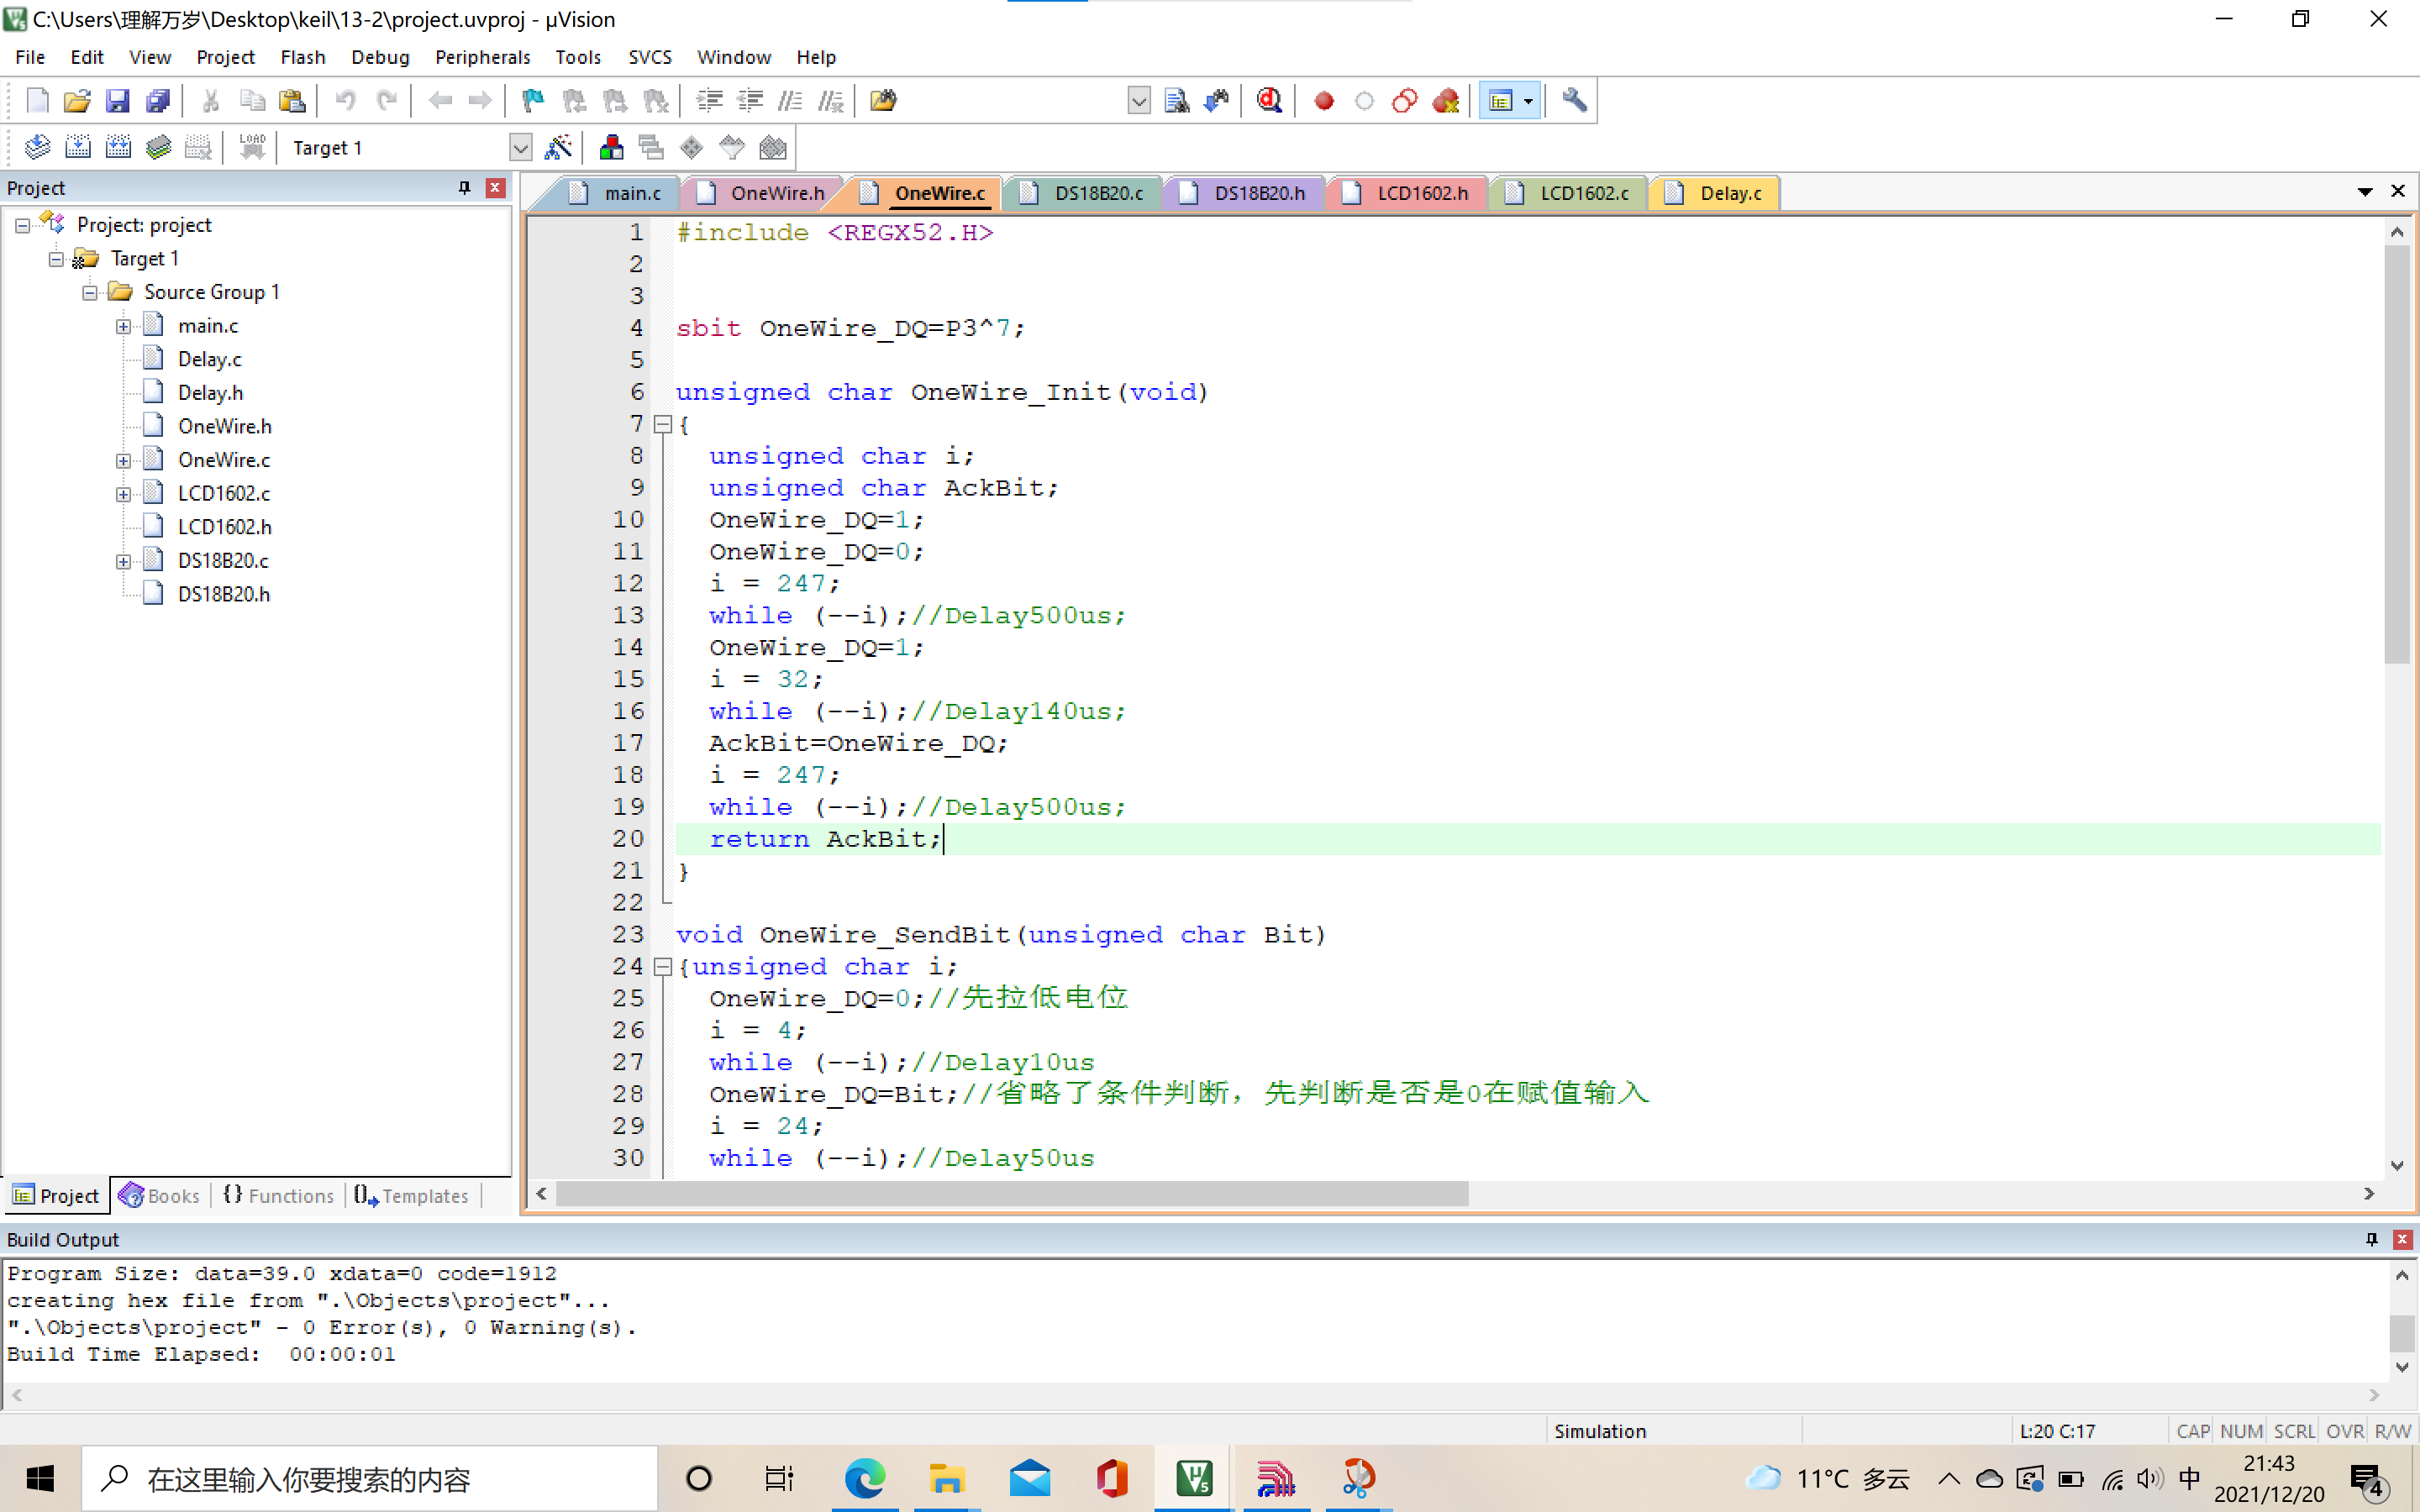2420x1512 pixels.
Task: Open Pack Installer icon
Action: [x=772, y=147]
